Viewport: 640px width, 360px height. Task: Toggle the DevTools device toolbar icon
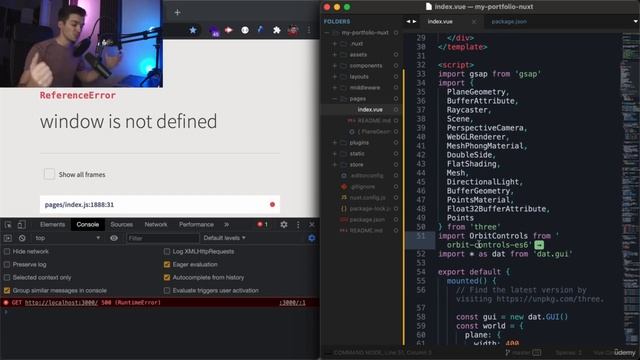pos(22,224)
